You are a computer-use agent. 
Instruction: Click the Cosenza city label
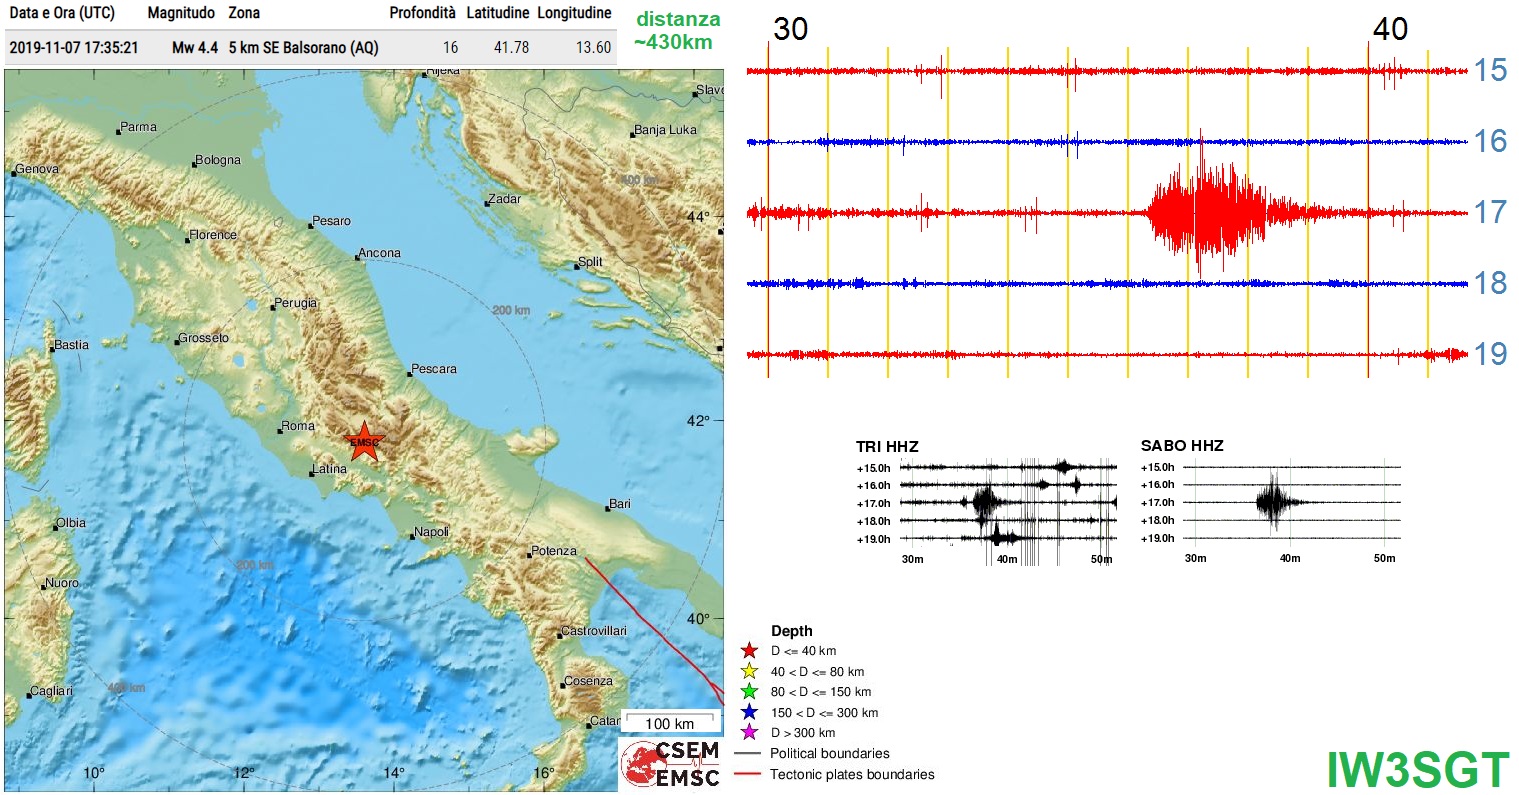[588, 681]
